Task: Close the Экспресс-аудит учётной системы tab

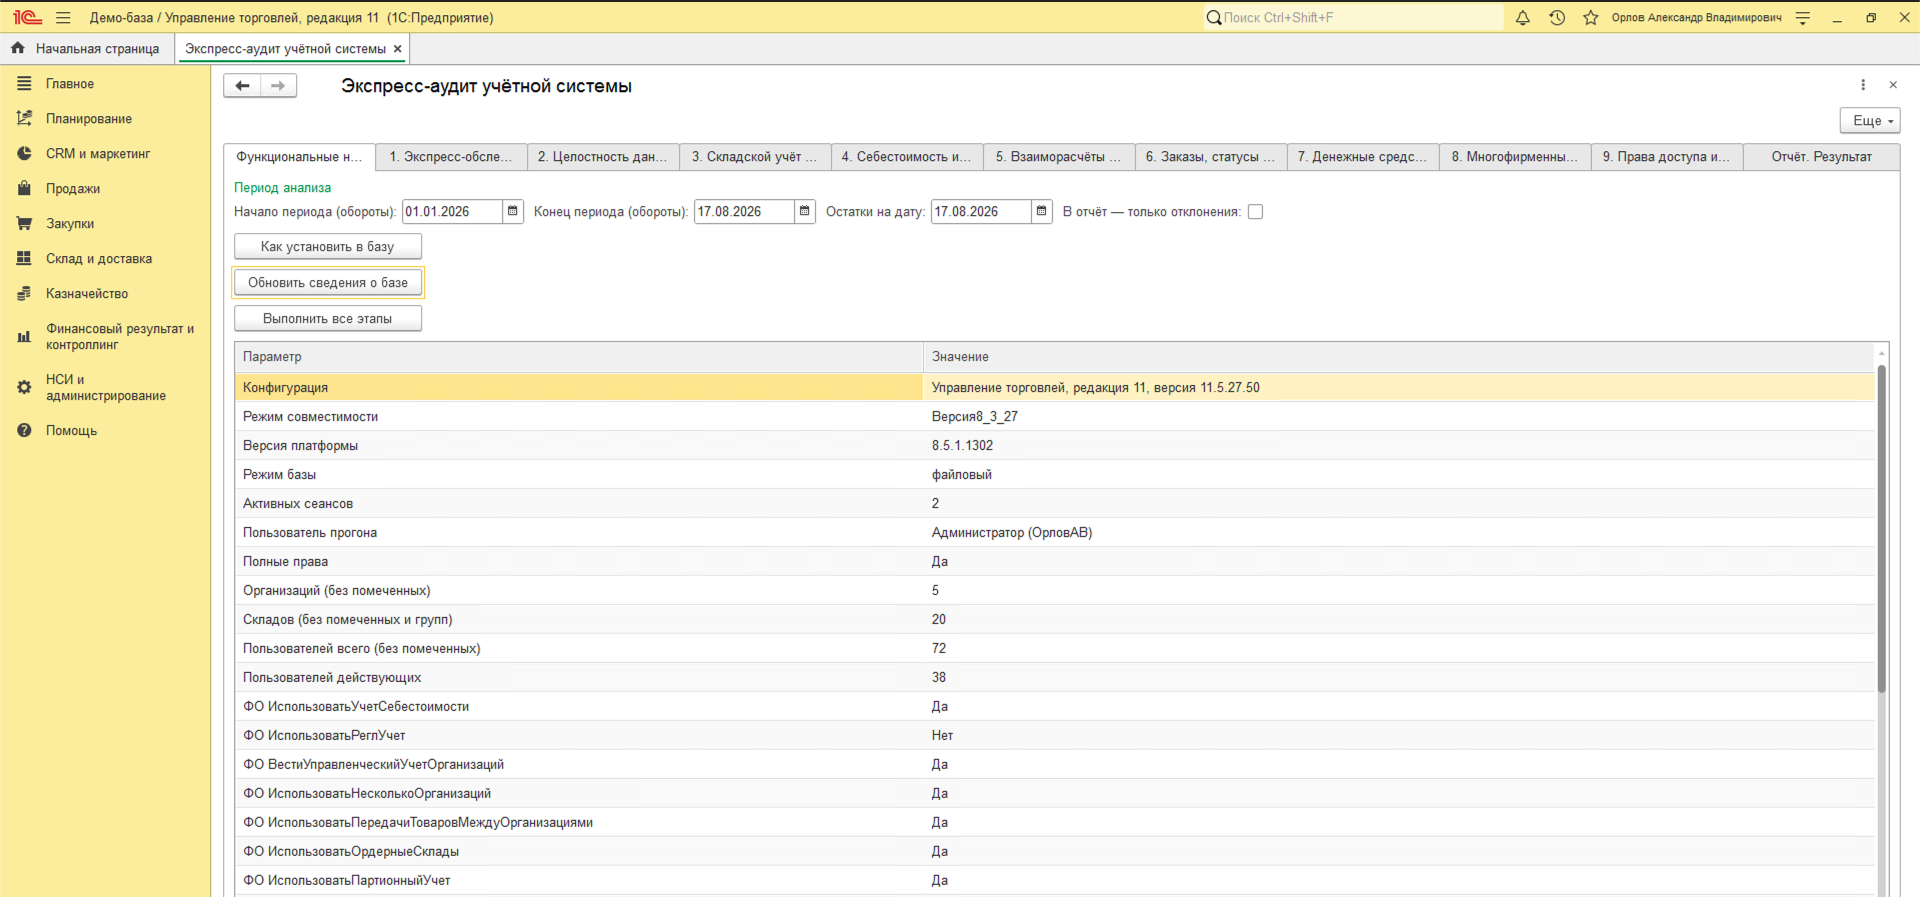Action: pos(398,49)
